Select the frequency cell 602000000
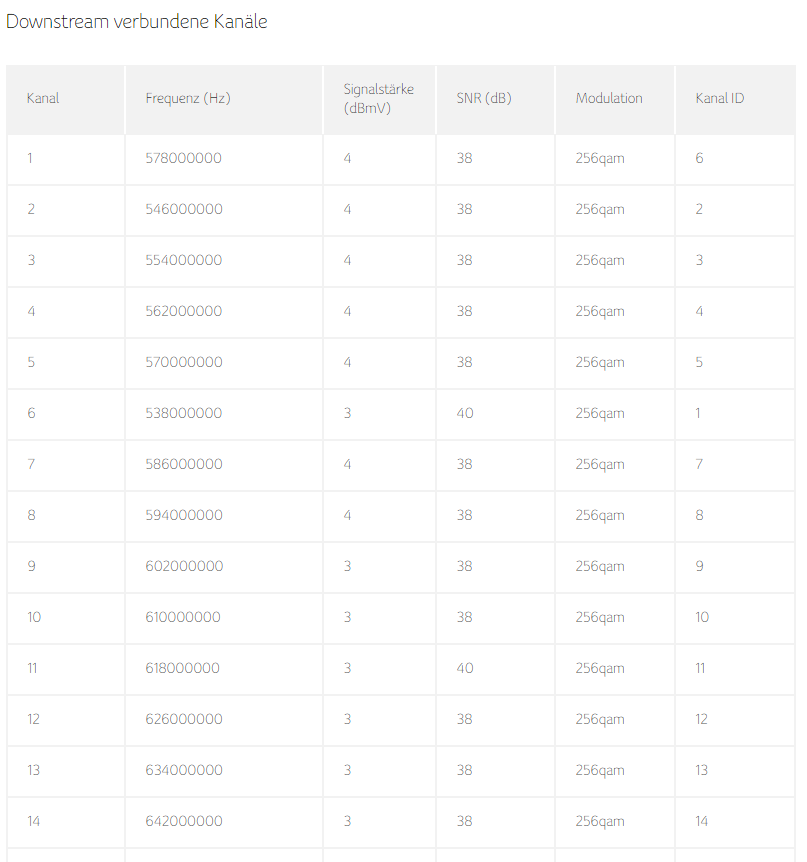The width and height of the screenshot is (807, 862). click(x=184, y=566)
